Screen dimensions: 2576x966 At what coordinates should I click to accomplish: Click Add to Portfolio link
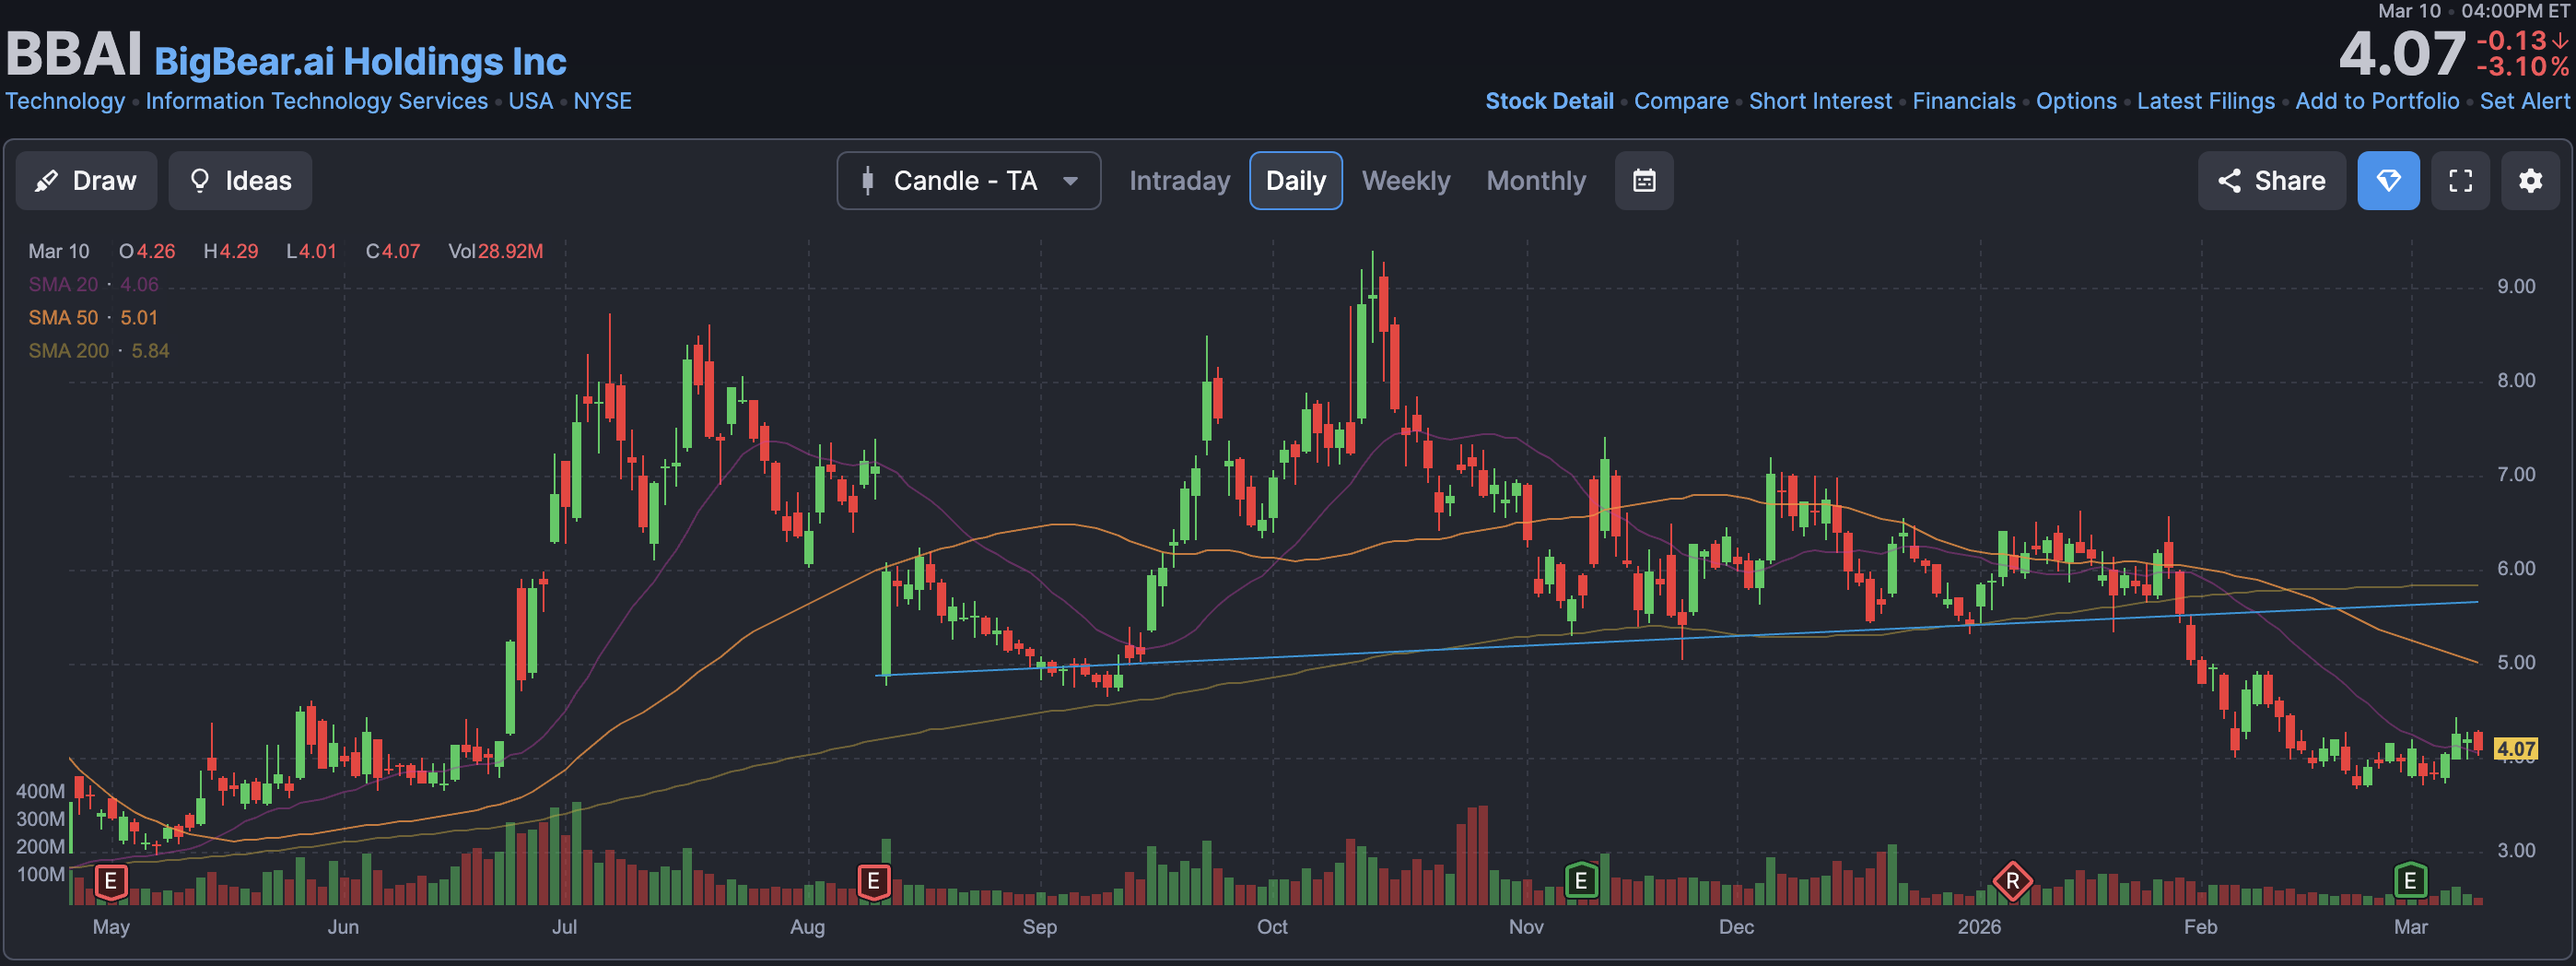click(2377, 101)
